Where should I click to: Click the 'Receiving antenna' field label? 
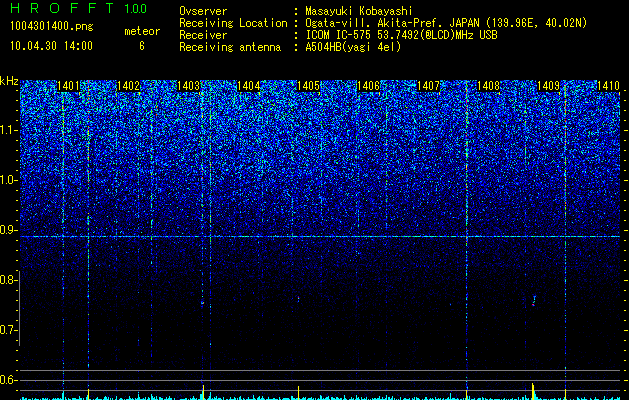(230, 47)
